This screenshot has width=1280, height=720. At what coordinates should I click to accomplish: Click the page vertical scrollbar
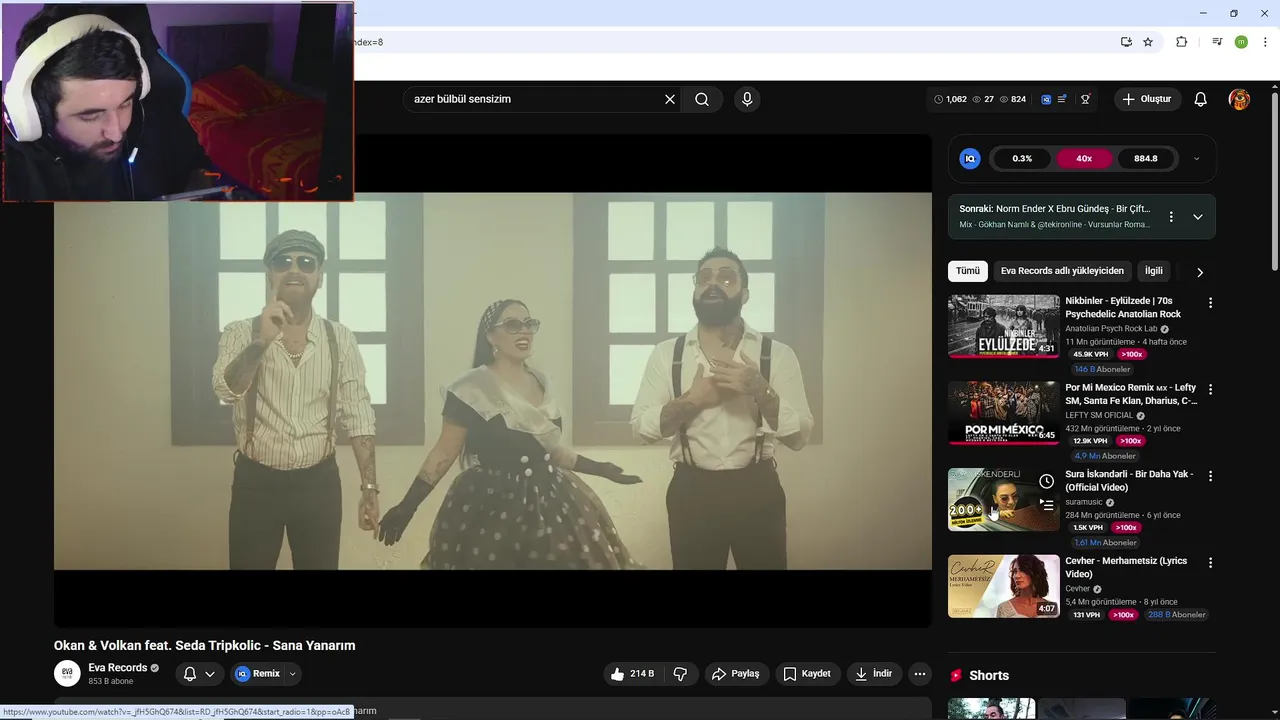(x=1274, y=180)
